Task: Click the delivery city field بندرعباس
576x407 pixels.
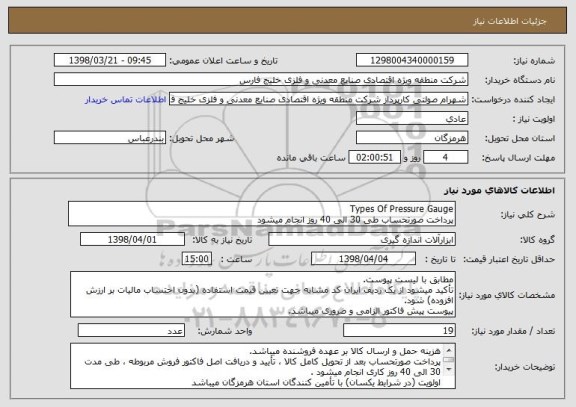Action: [x=110, y=138]
